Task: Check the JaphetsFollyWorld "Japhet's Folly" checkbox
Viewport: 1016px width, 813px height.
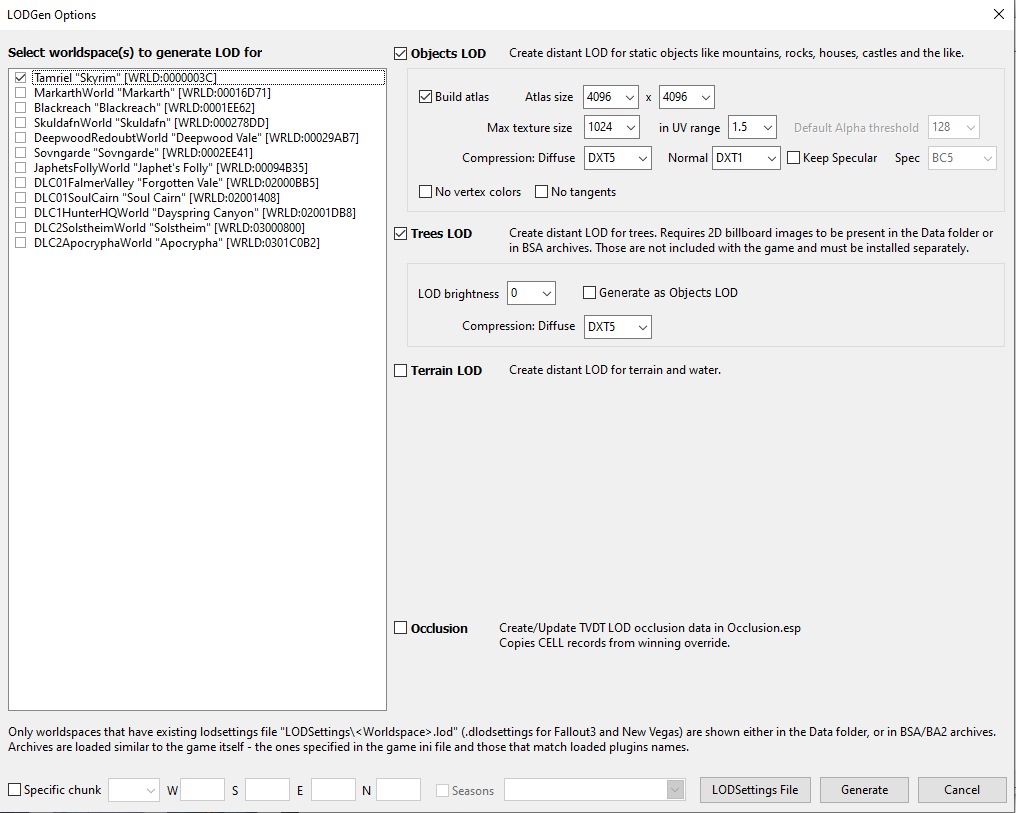Action: click(x=21, y=168)
